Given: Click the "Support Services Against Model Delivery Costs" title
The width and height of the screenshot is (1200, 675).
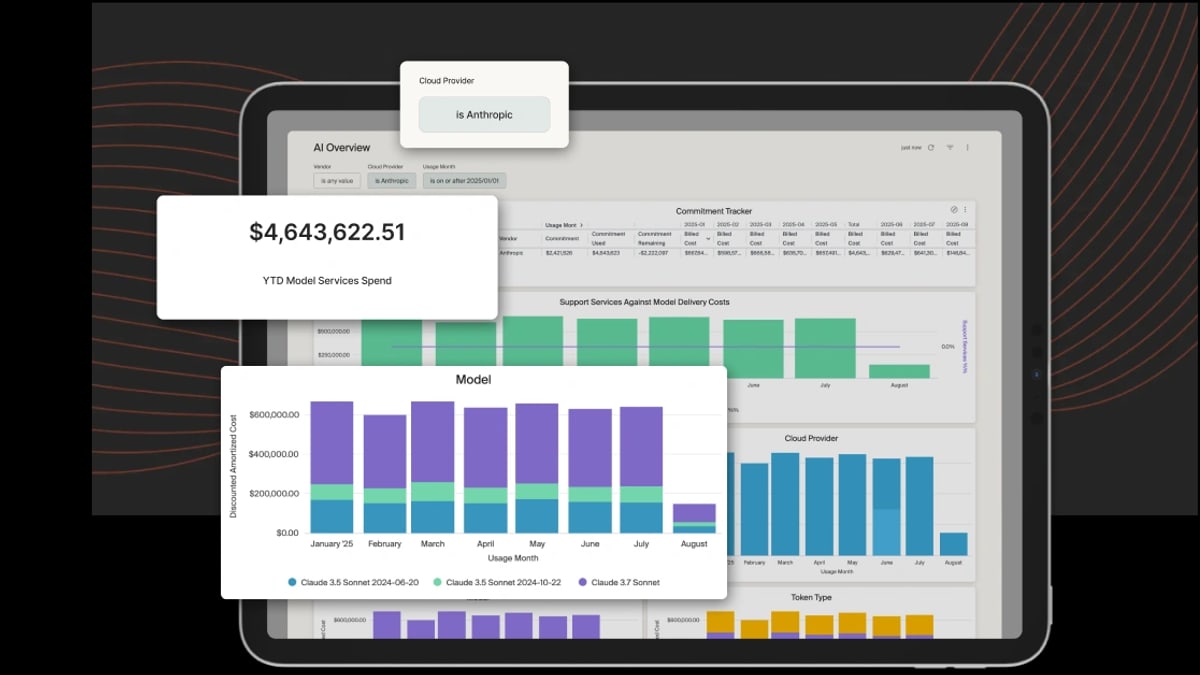Looking at the screenshot, I should pos(642,302).
